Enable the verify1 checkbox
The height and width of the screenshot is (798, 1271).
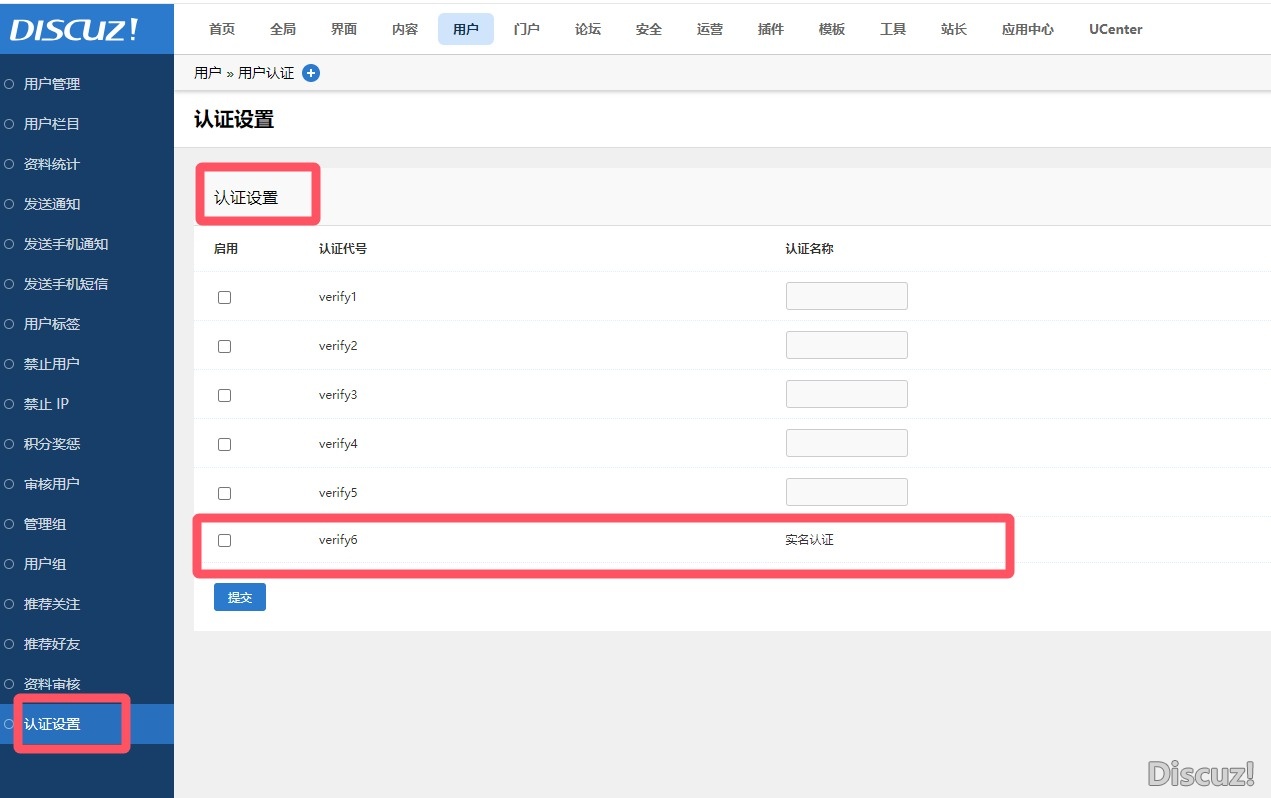coord(224,297)
